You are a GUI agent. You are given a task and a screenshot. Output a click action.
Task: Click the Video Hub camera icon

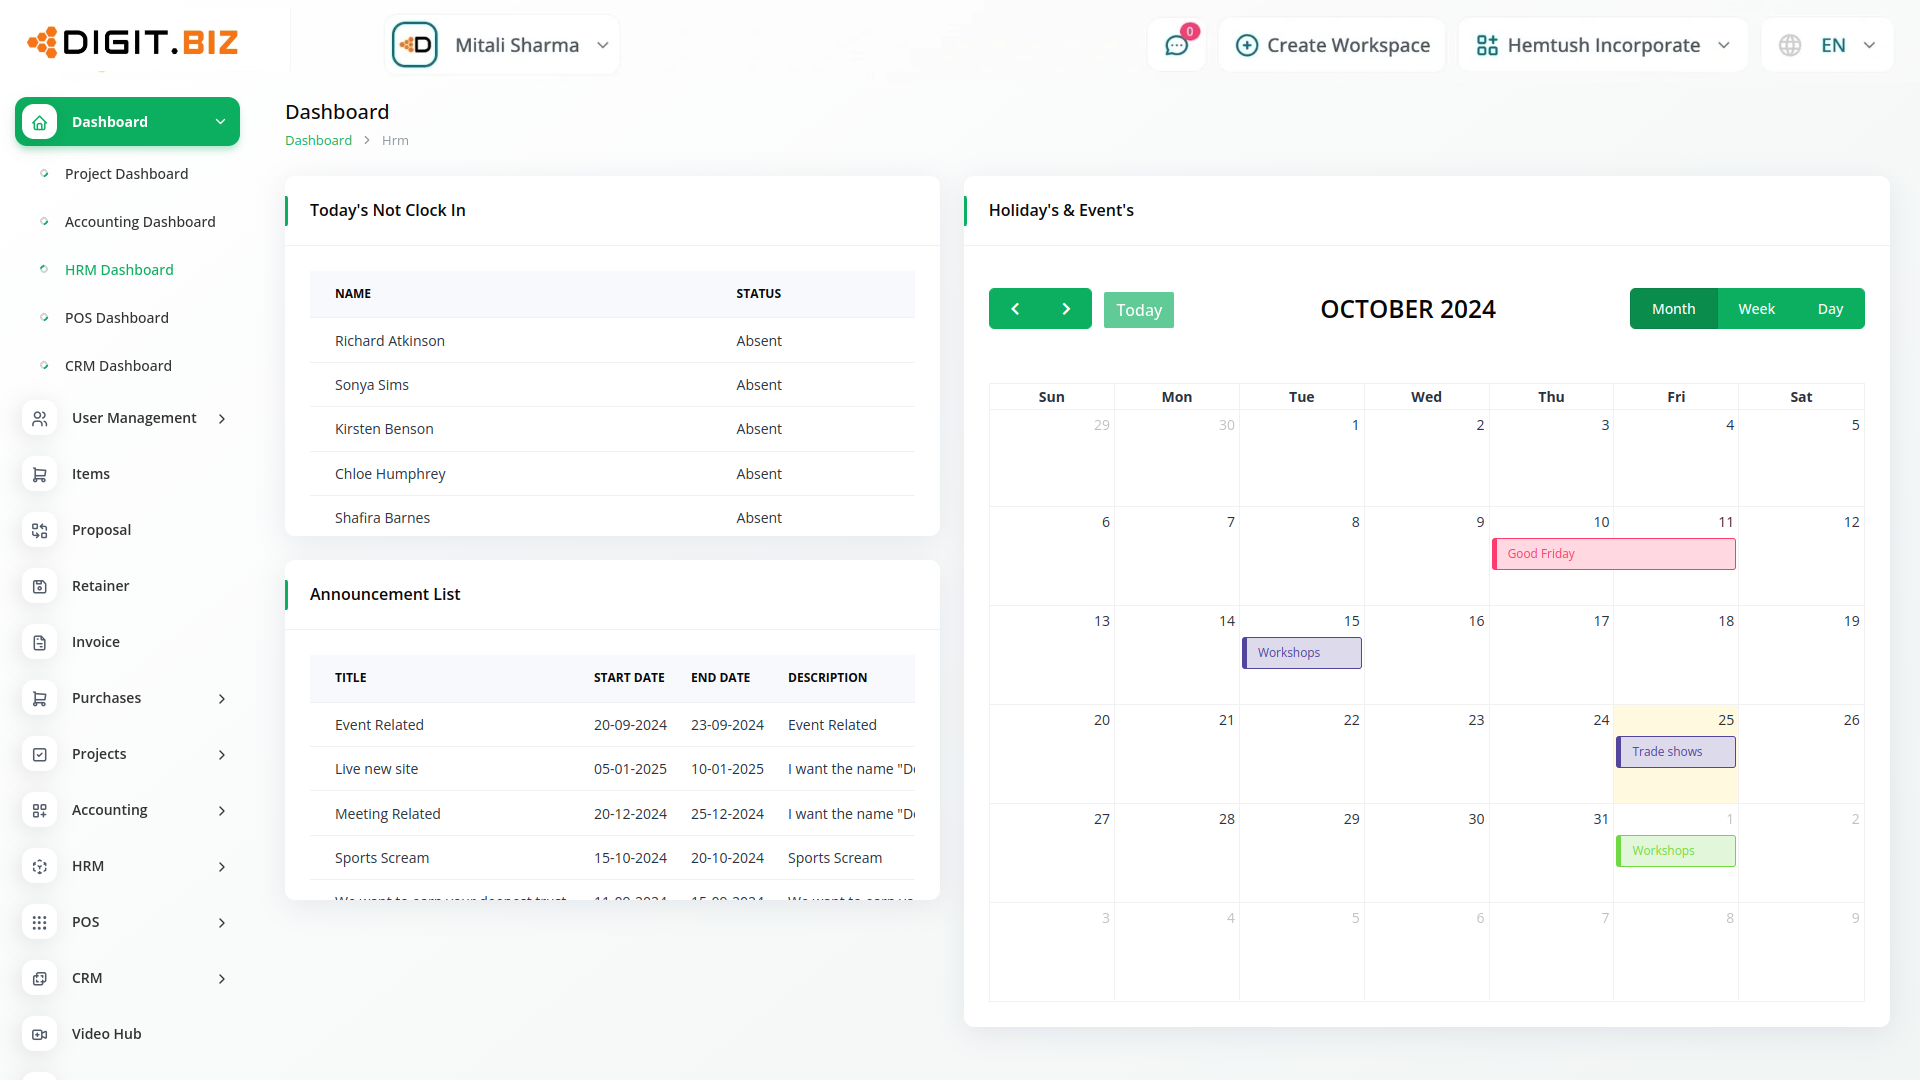coord(40,1034)
